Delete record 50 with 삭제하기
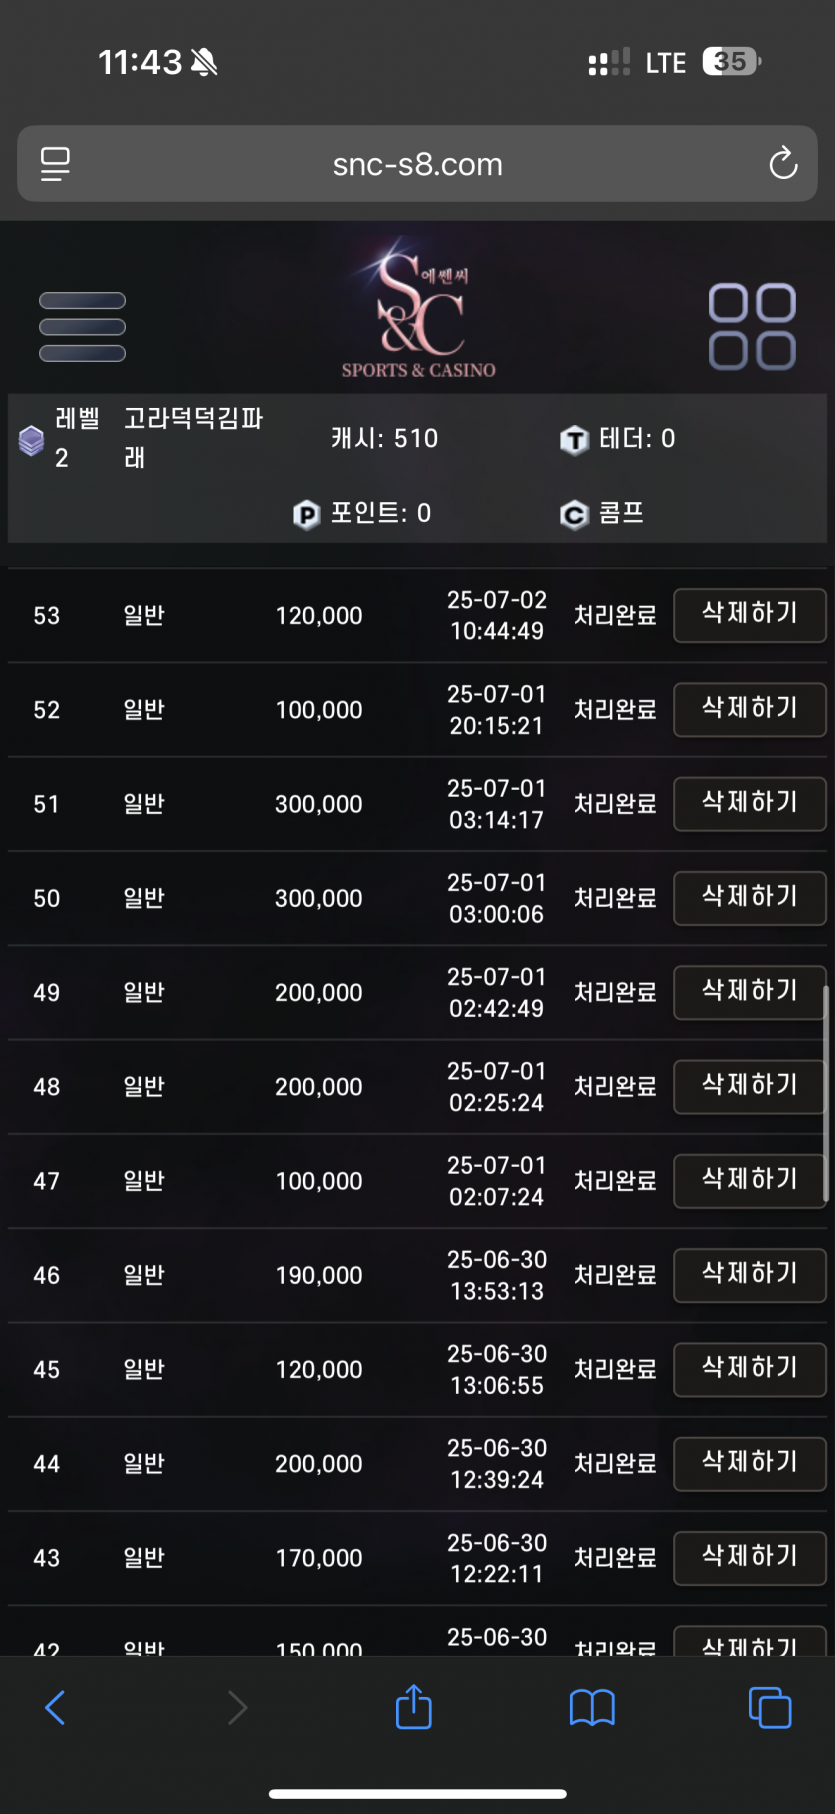Viewport: 835px width, 1814px height. point(750,898)
